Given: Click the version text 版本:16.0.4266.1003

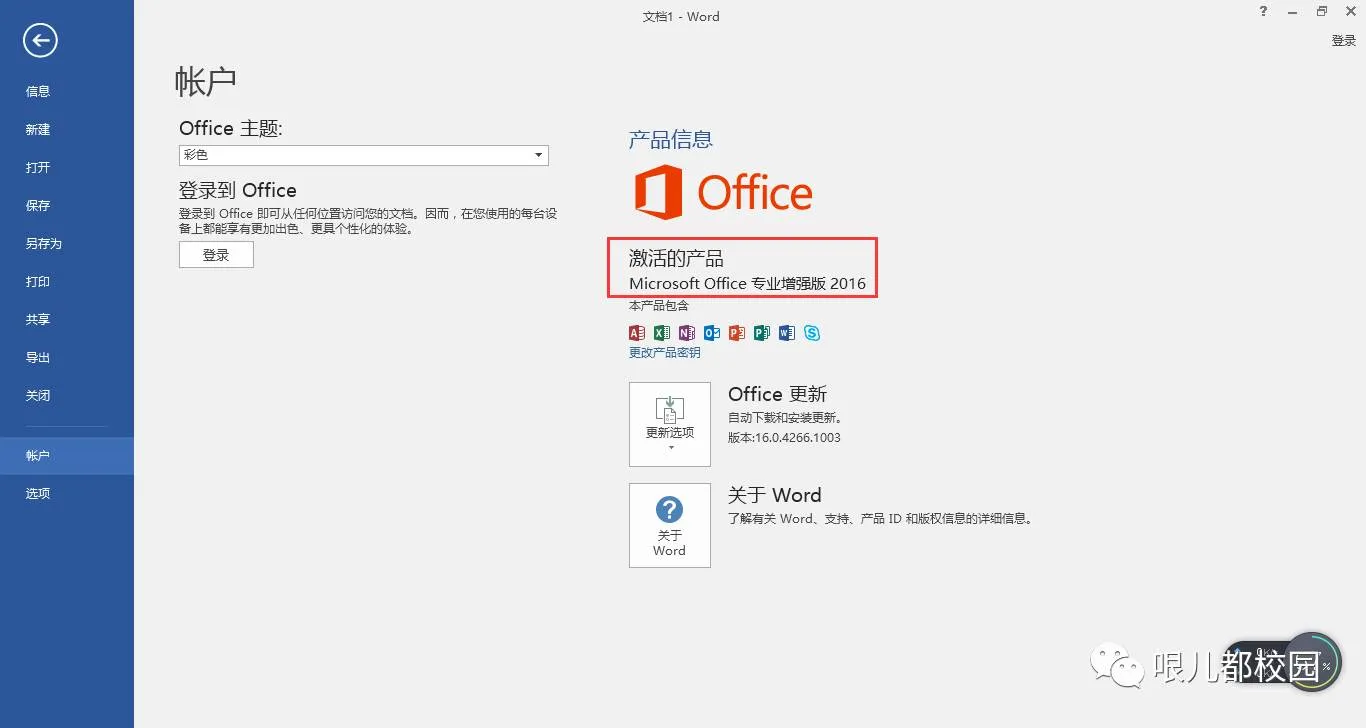Looking at the screenshot, I should pyautogui.click(x=784, y=437).
